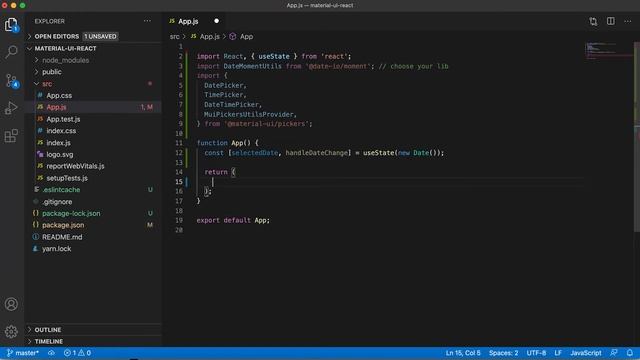Click src in the breadcrumb
The width and height of the screenshot is (640, 360).
(174, 36)
